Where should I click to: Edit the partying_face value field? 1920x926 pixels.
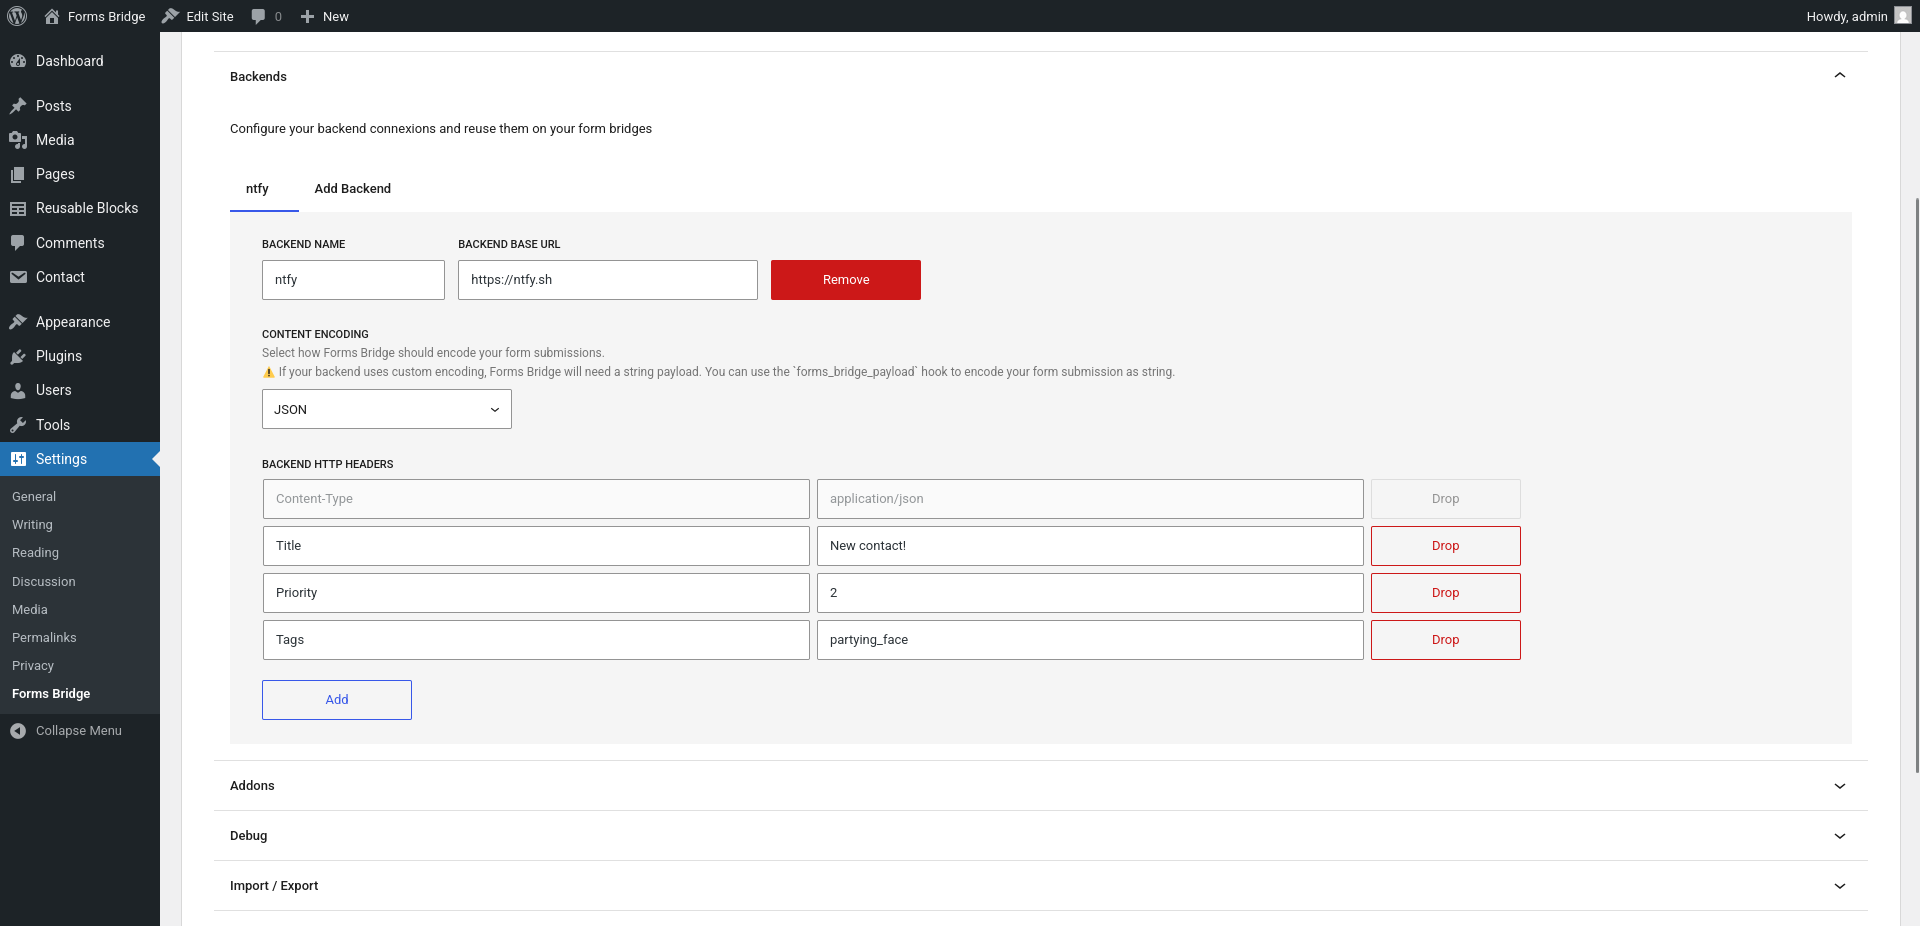tap(1090, 640)
